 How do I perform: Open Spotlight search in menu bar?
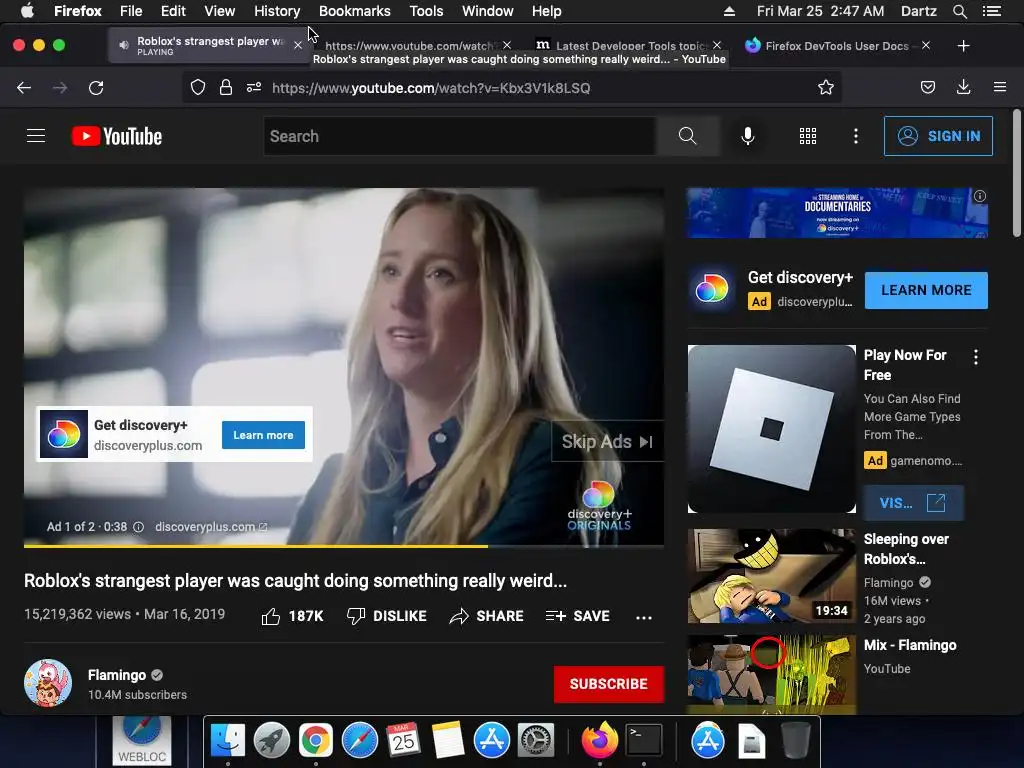tap(959, 11)
